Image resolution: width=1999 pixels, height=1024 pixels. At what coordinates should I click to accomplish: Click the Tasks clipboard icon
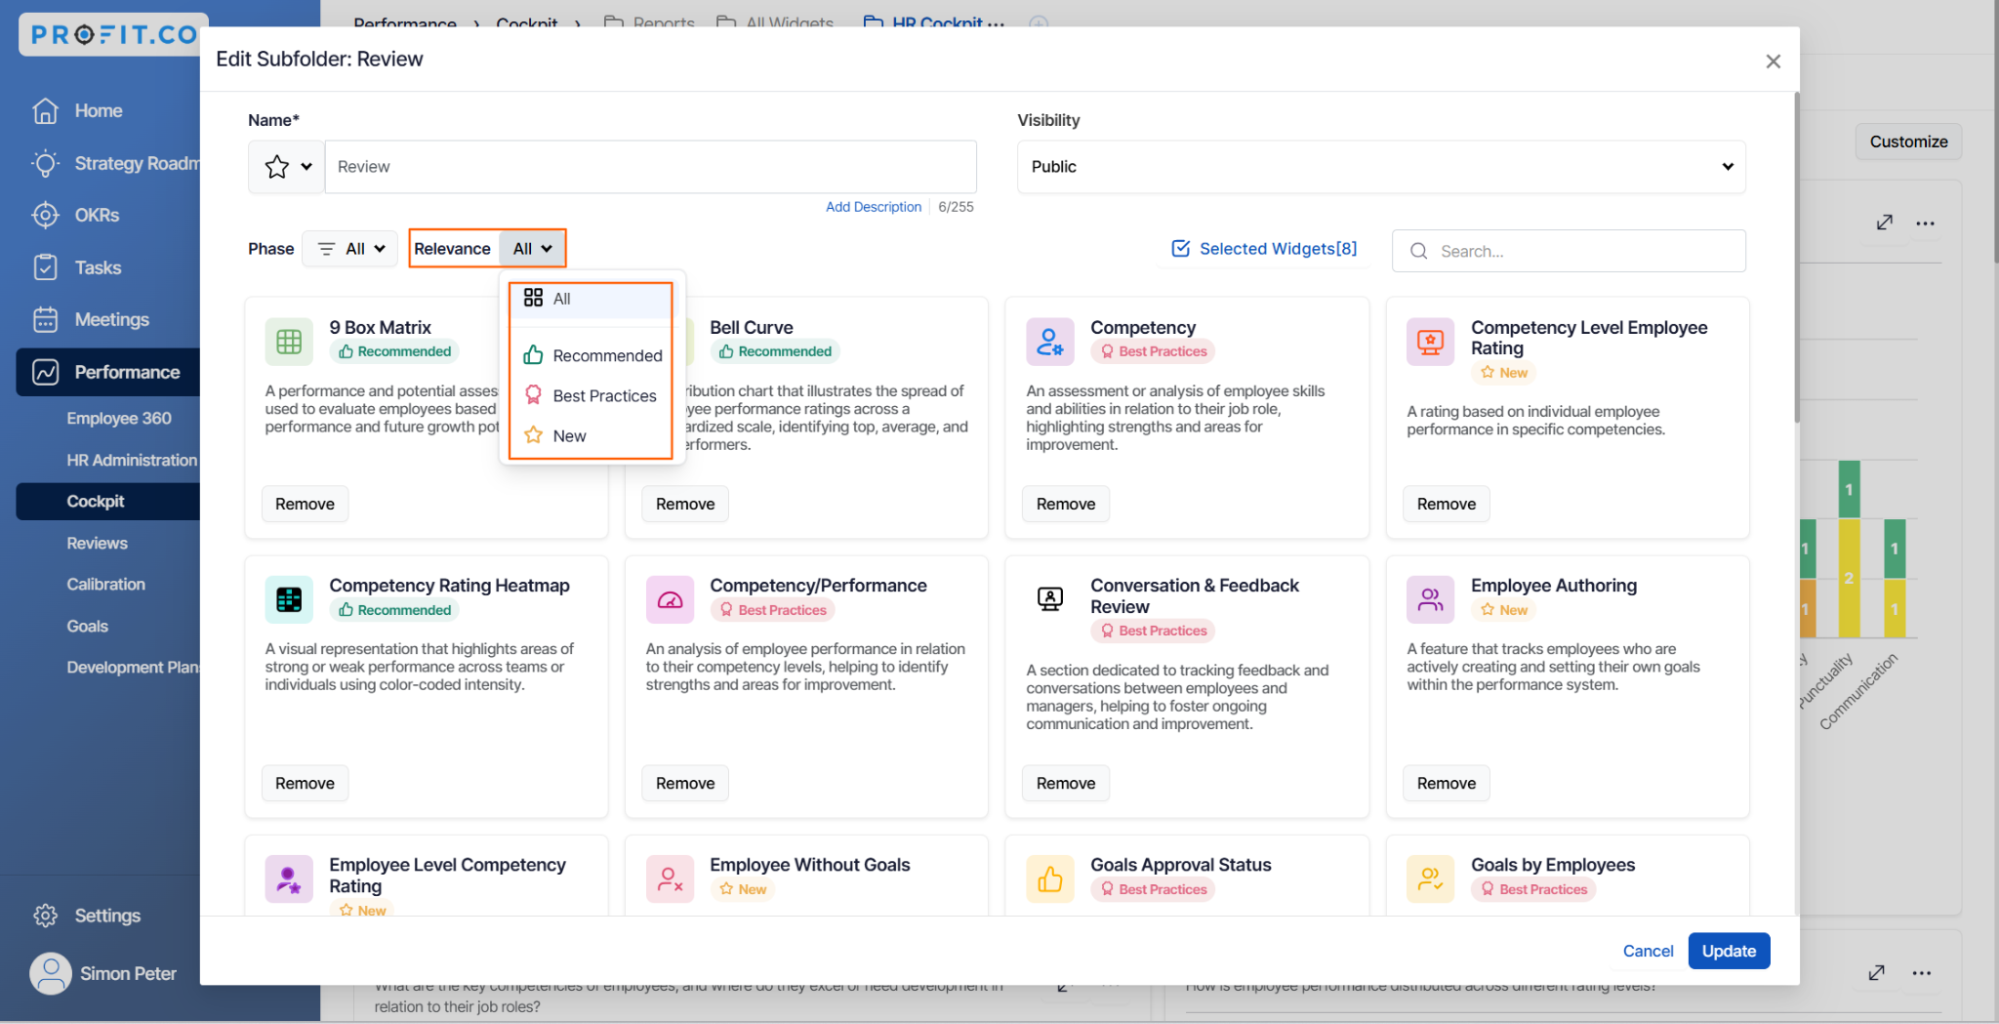[45, 267]
